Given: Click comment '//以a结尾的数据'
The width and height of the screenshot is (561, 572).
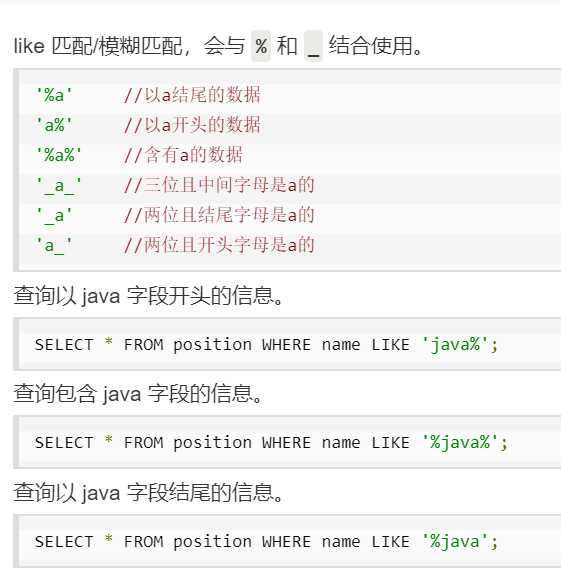Looking at the screenshot, I should (192, 95).
